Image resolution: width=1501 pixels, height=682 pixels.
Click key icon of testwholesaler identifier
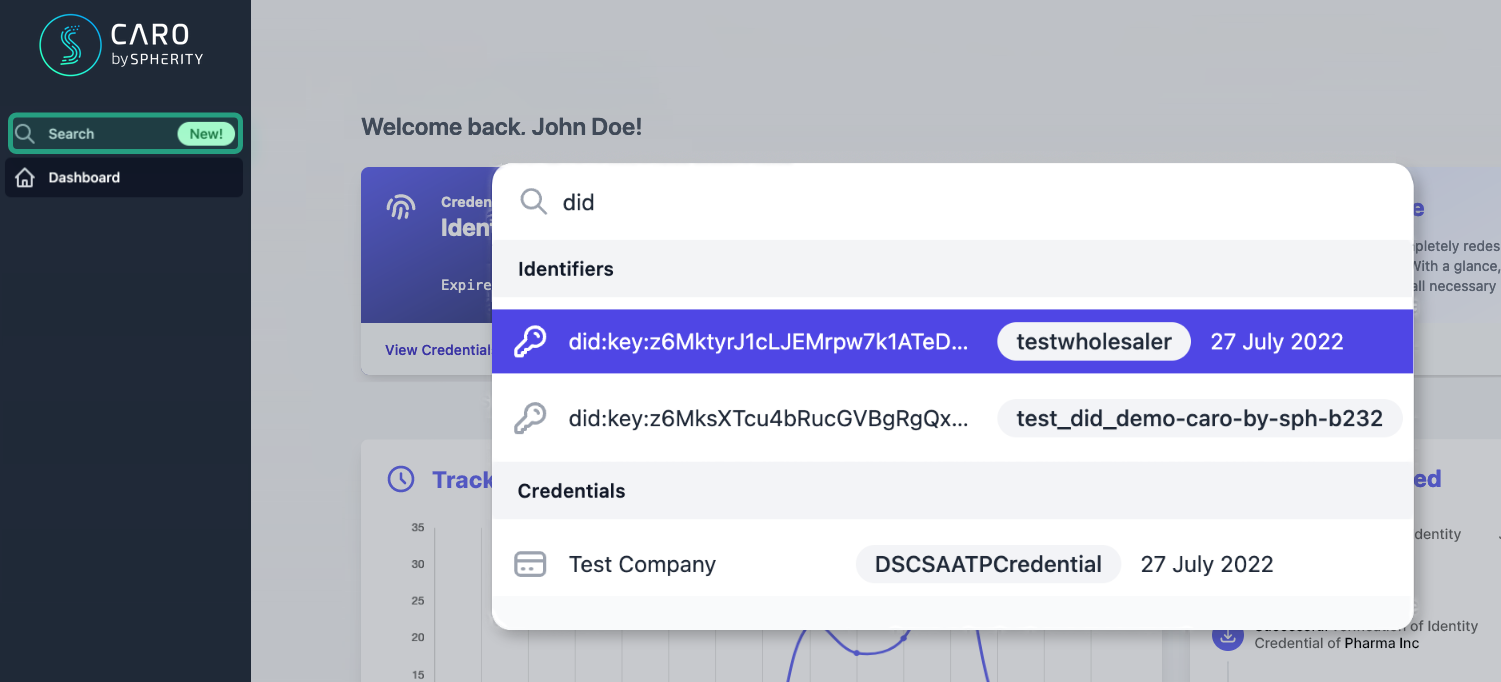(x=530, y=342)
